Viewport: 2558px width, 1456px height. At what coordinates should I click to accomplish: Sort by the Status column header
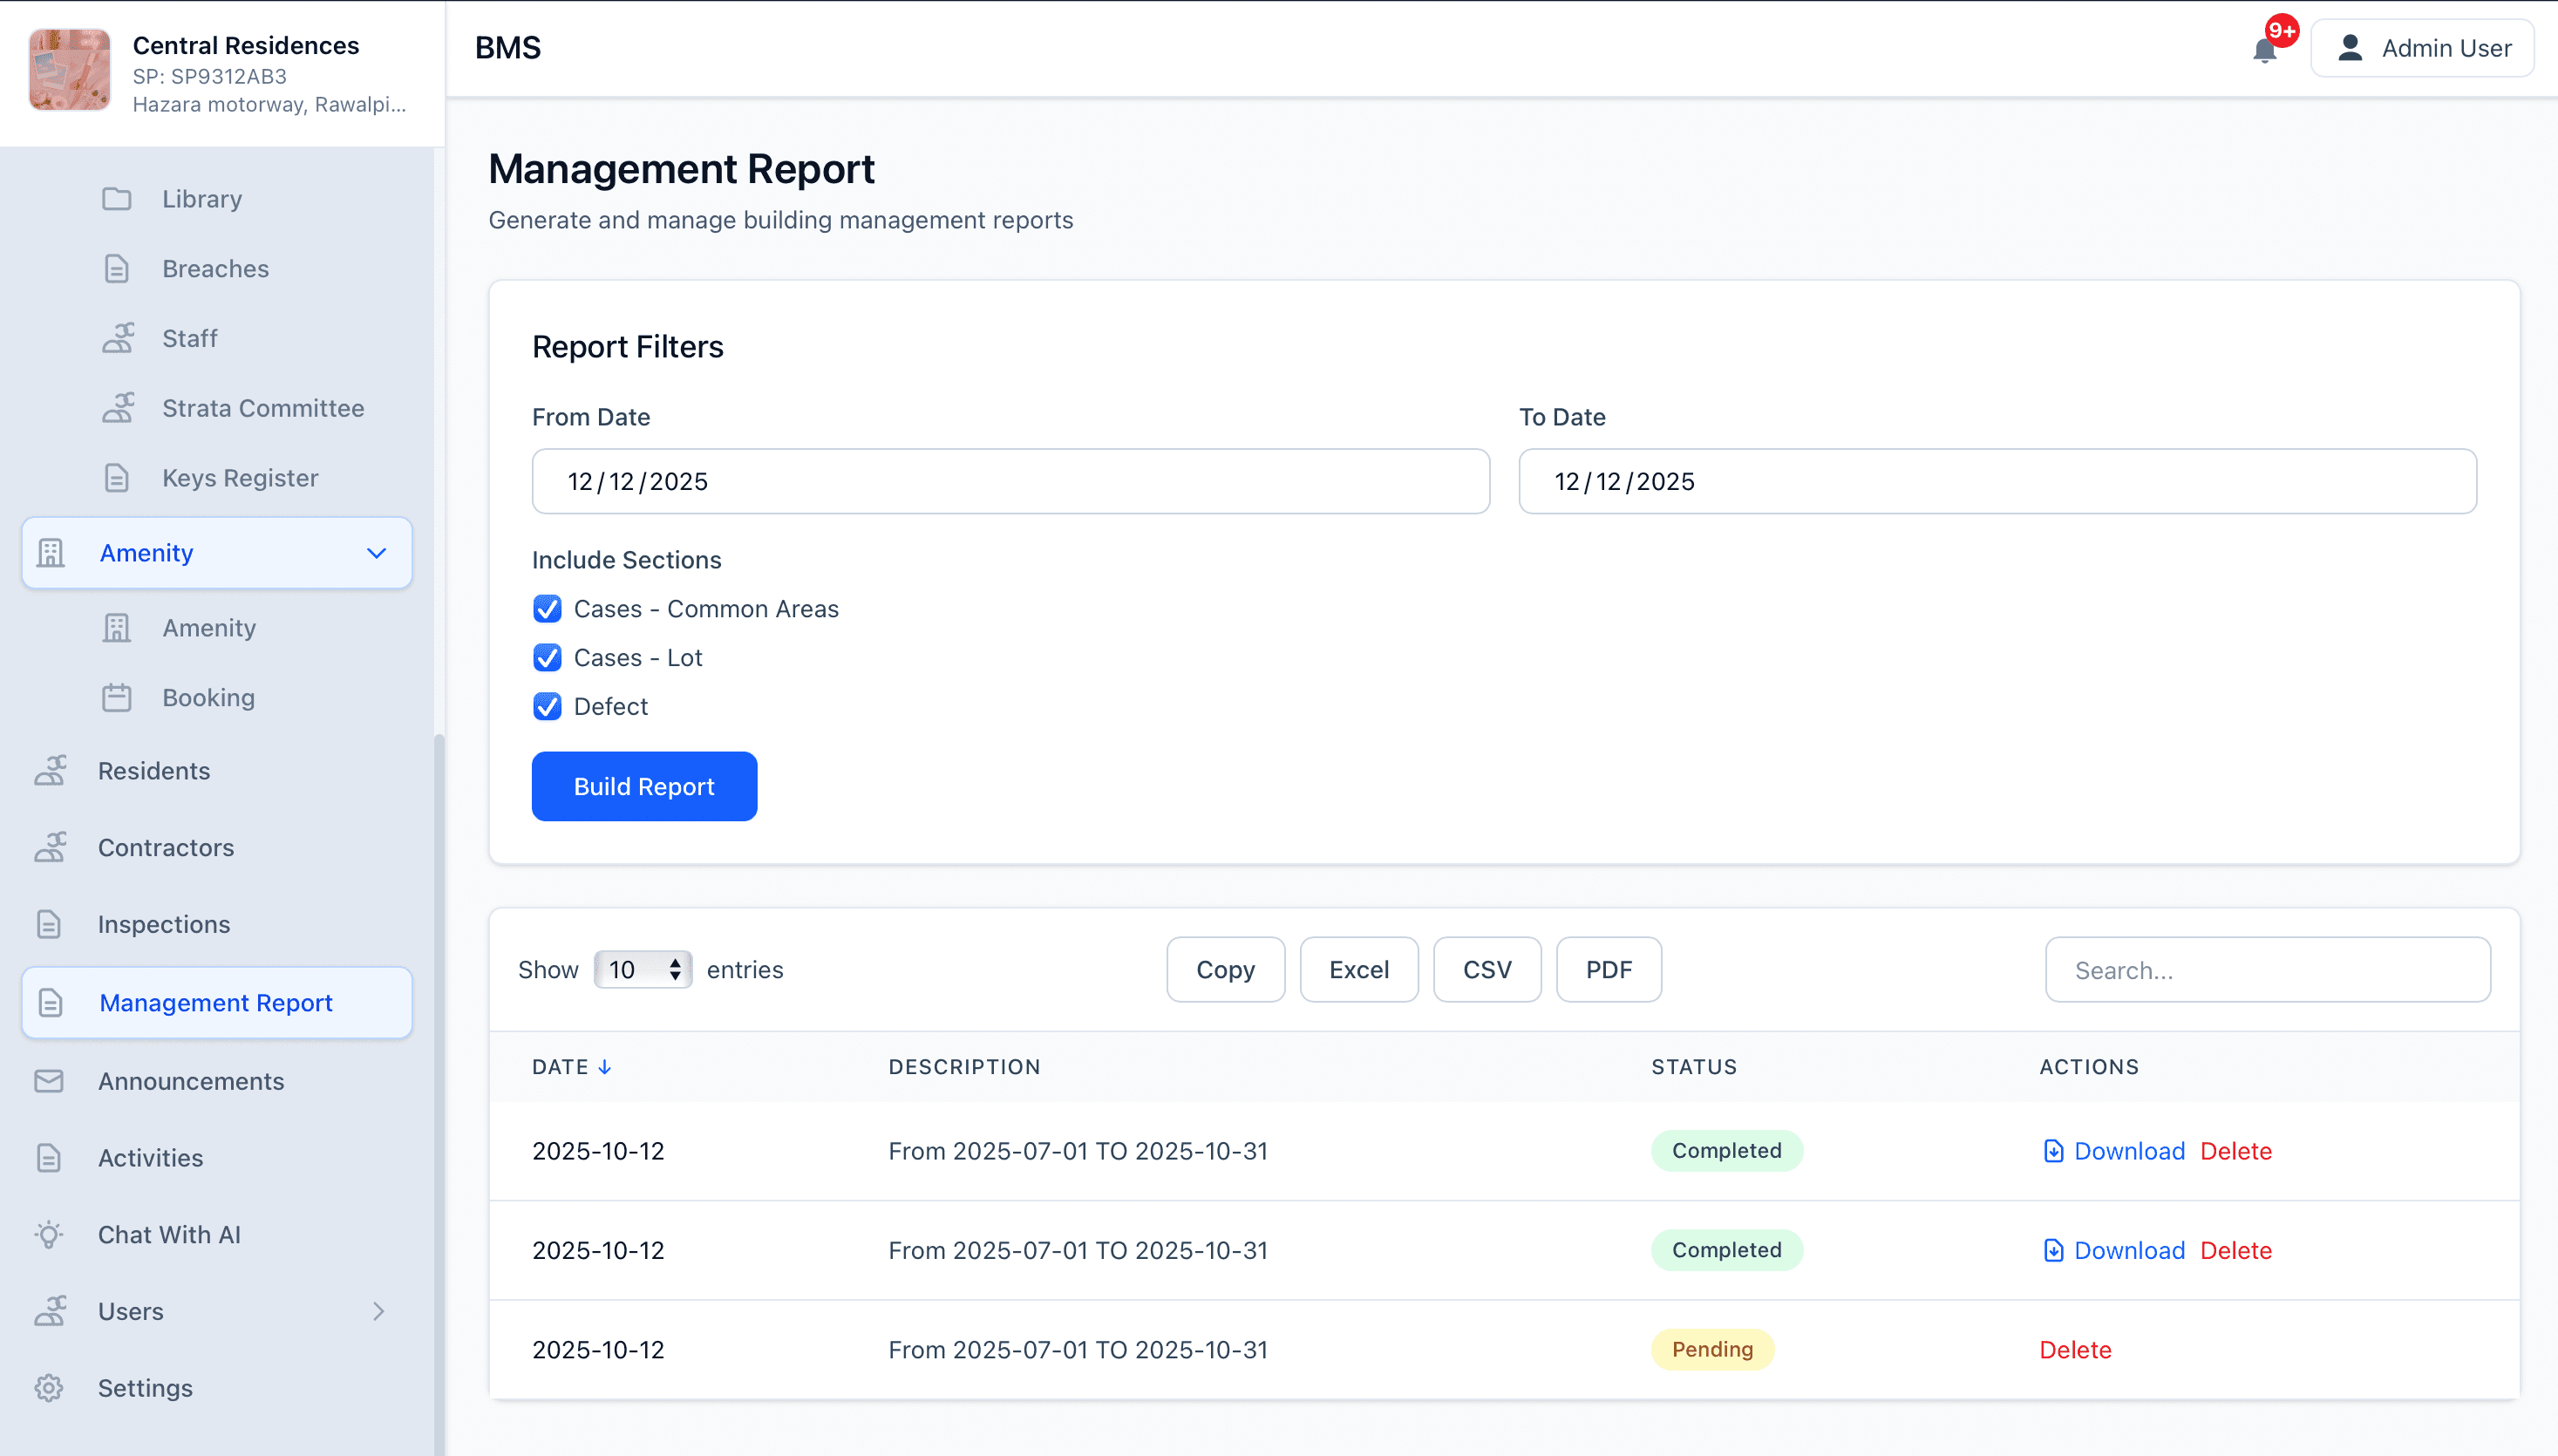tap(1693, 1067)
